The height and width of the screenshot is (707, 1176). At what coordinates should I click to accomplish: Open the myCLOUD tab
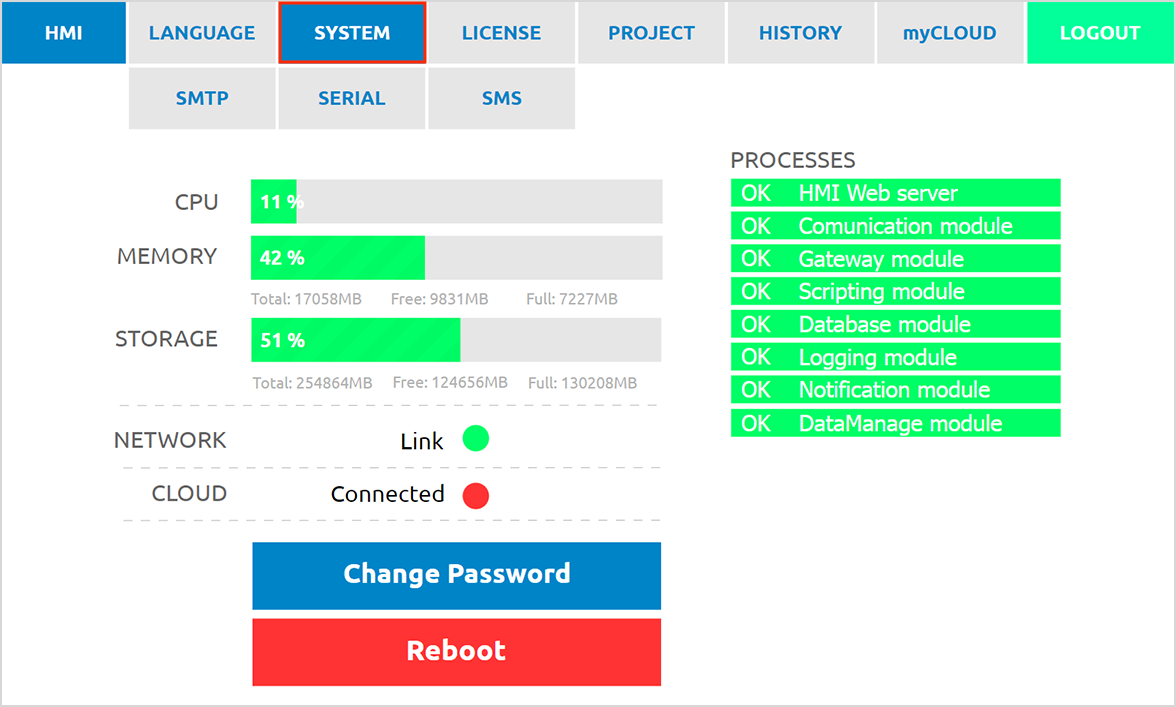[950, 33]
